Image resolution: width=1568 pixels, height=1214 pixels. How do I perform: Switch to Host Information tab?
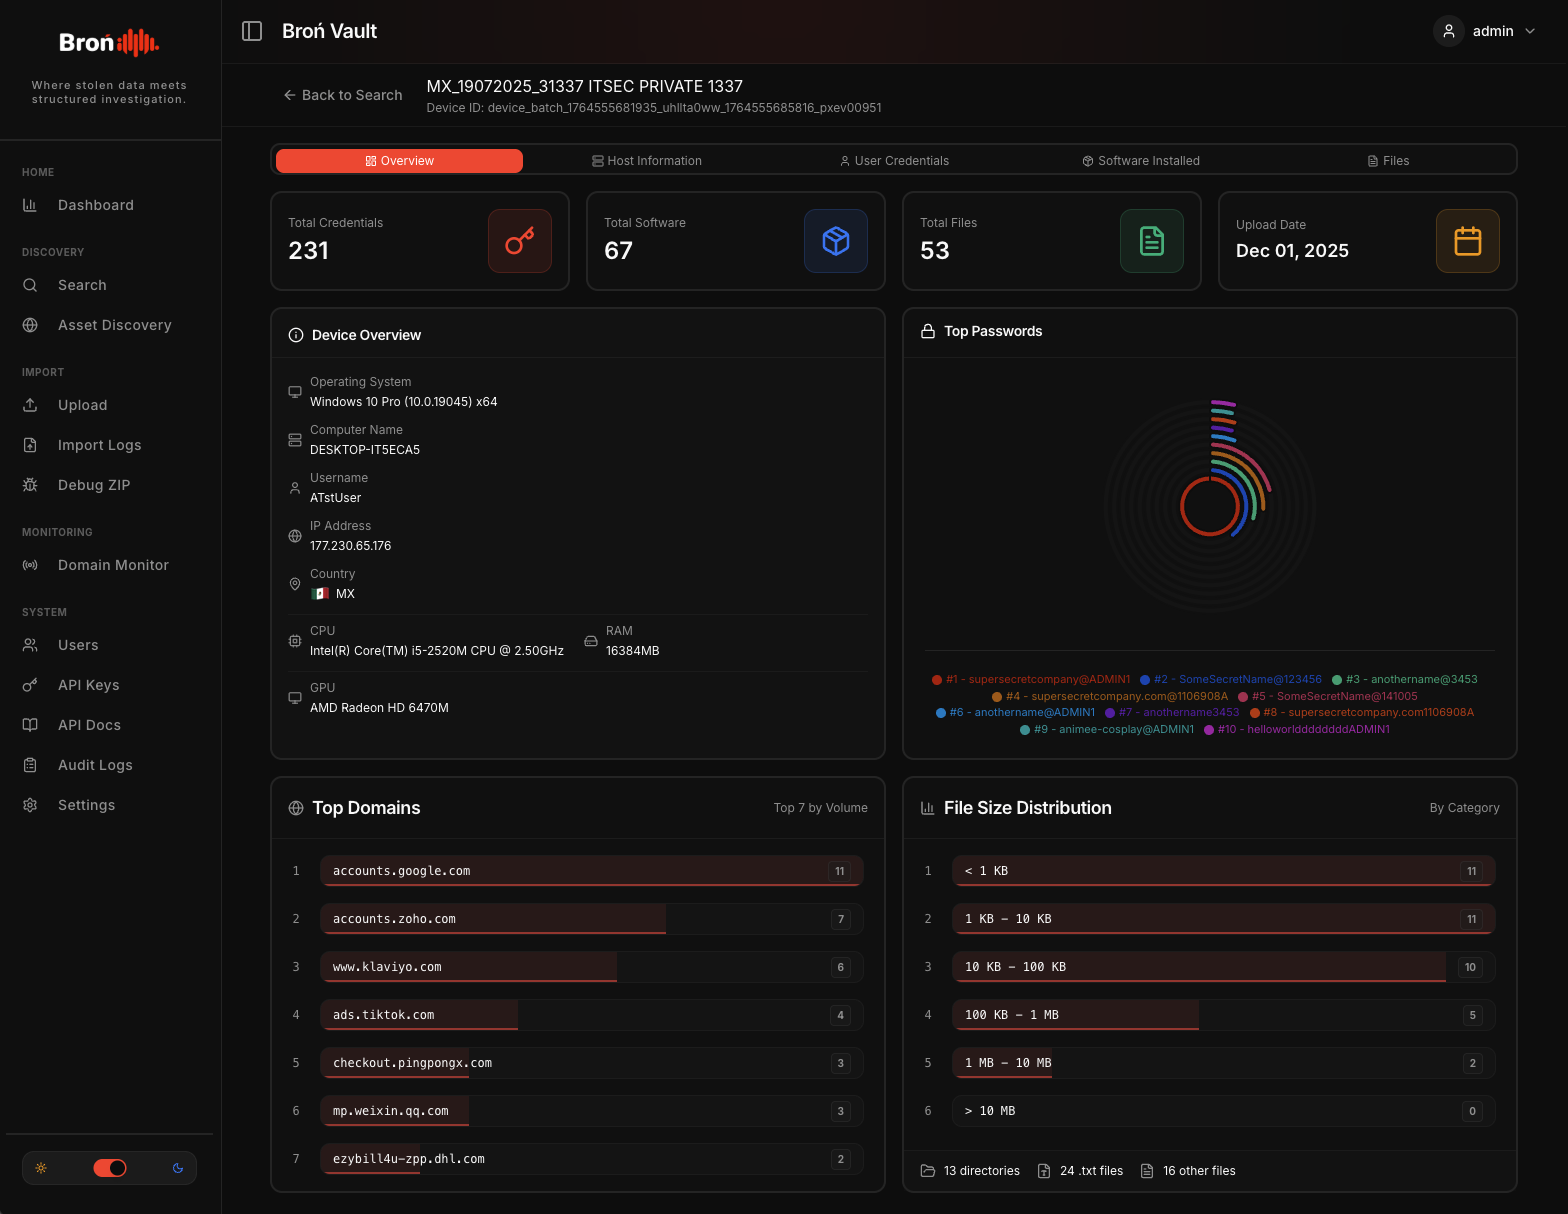[647, 161]
